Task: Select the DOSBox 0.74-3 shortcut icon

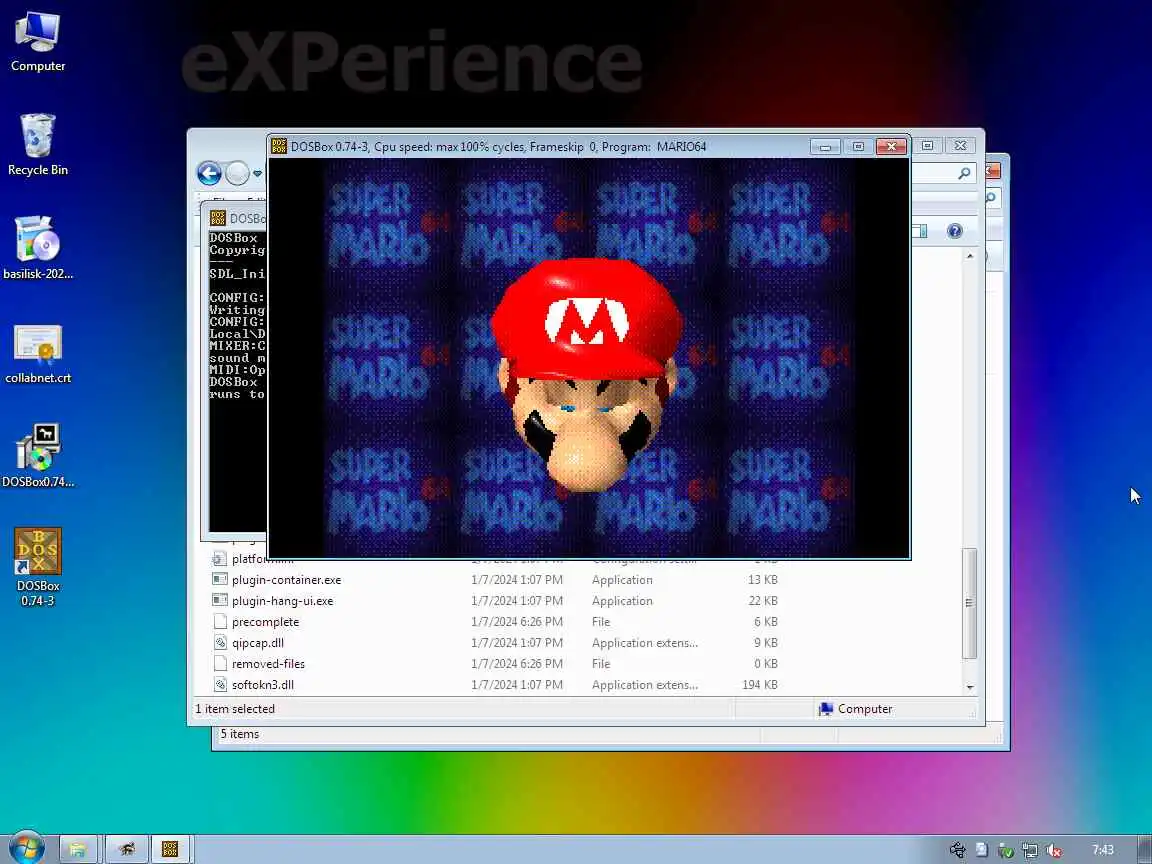Action: [x=37, y=567]
